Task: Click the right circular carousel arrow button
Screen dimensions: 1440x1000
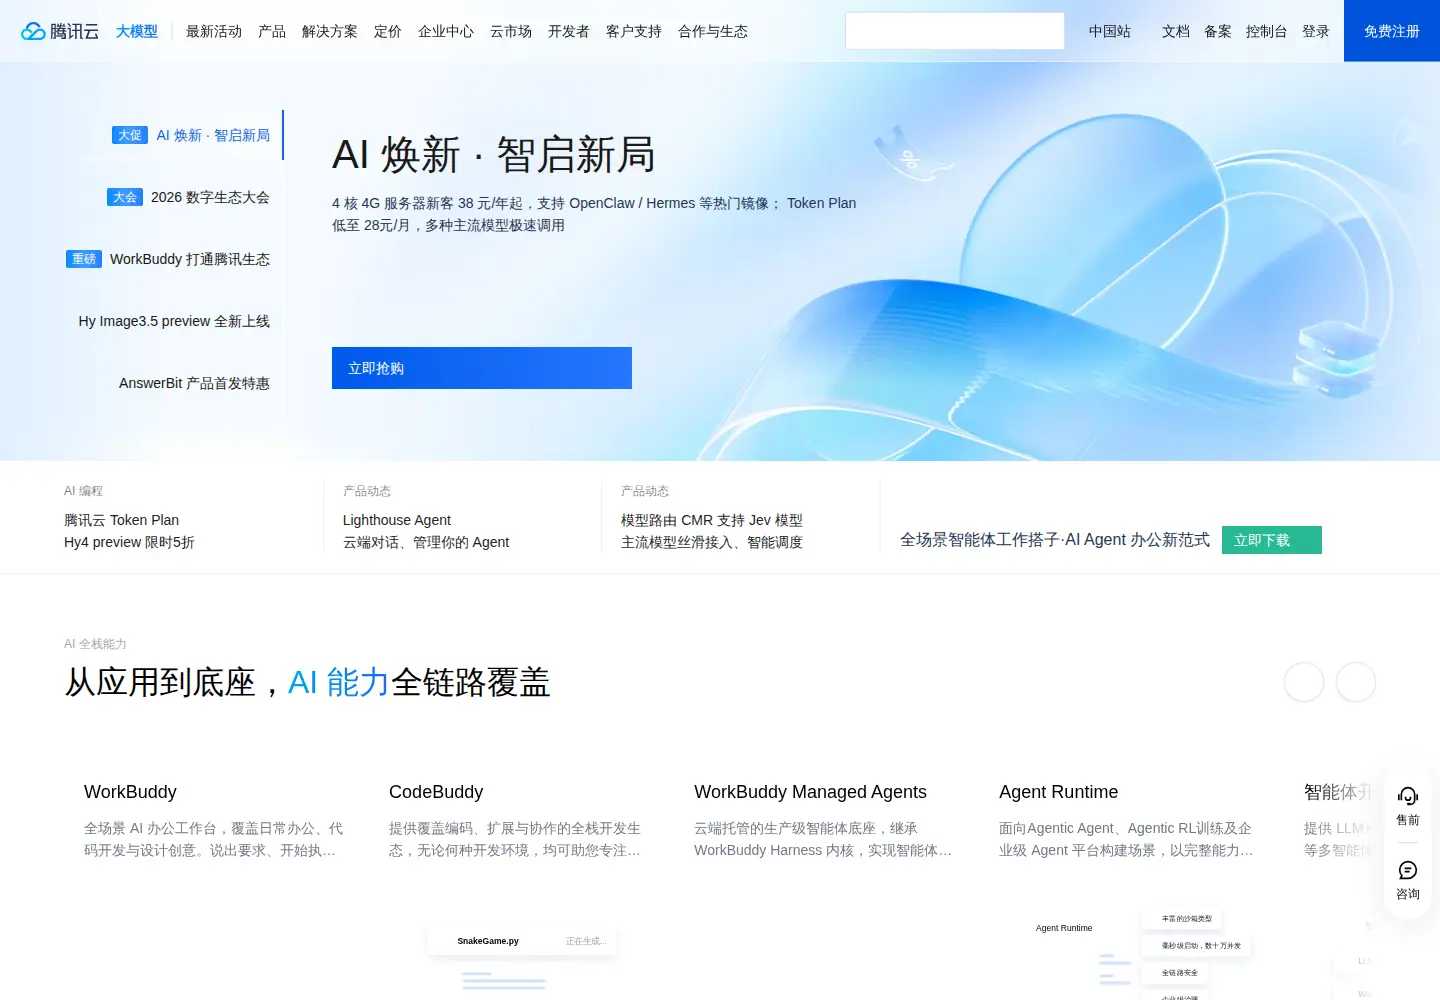Action: coord(1356,682)
